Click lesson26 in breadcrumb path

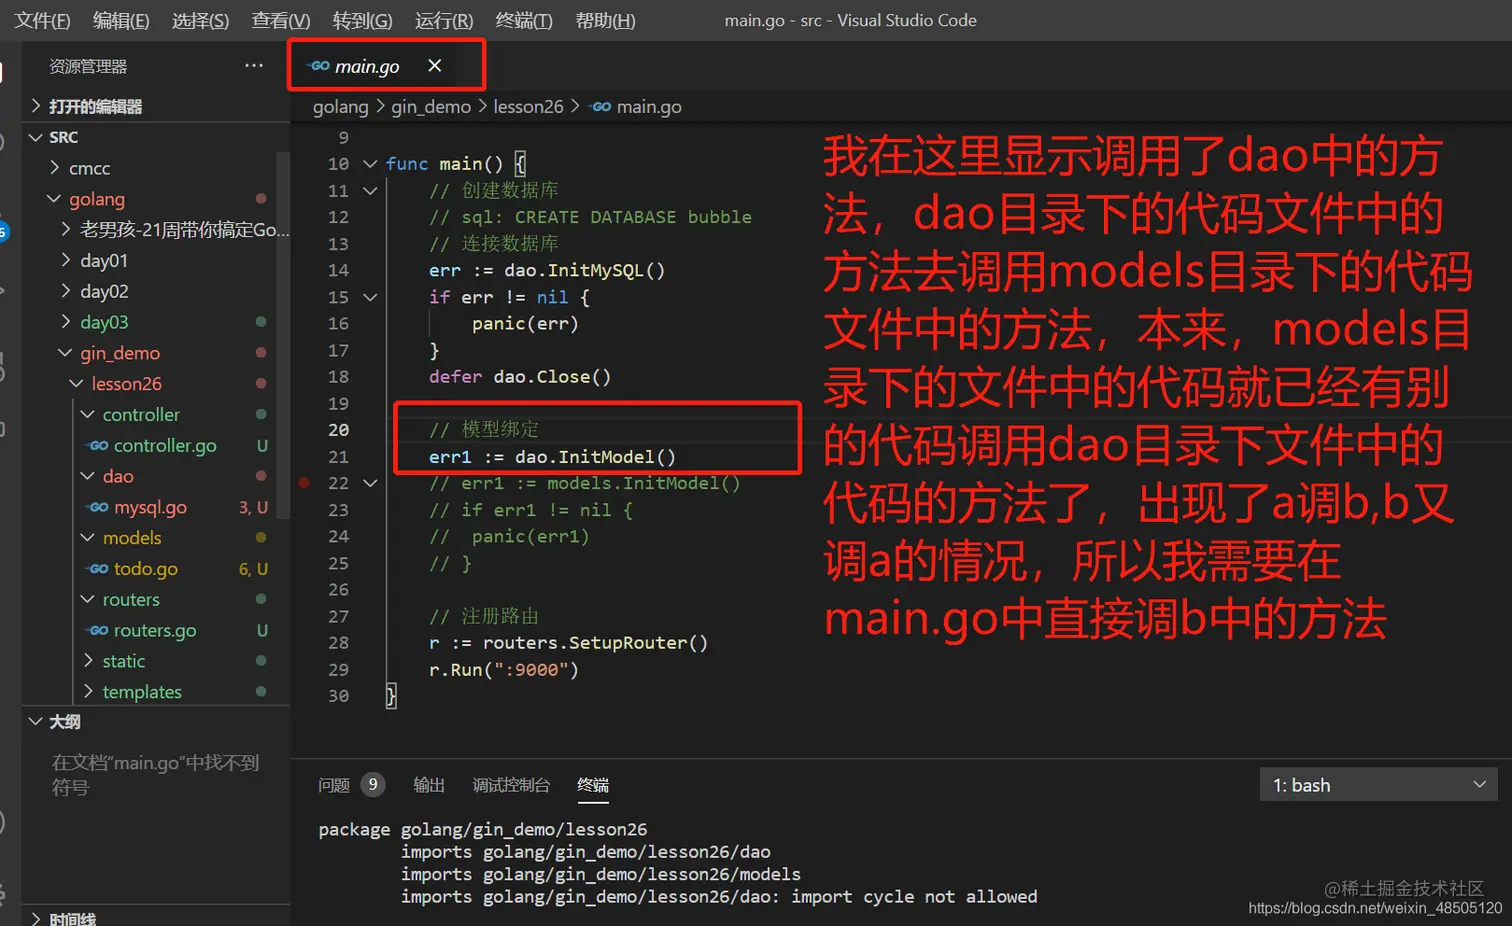[528, 106]
